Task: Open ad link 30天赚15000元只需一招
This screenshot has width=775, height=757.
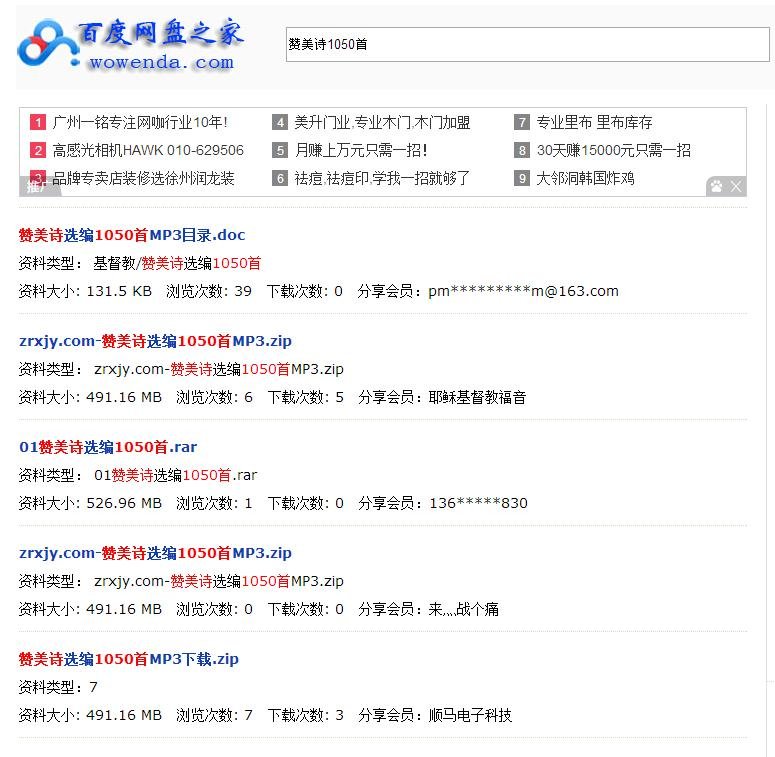Action: coord(613,150)
